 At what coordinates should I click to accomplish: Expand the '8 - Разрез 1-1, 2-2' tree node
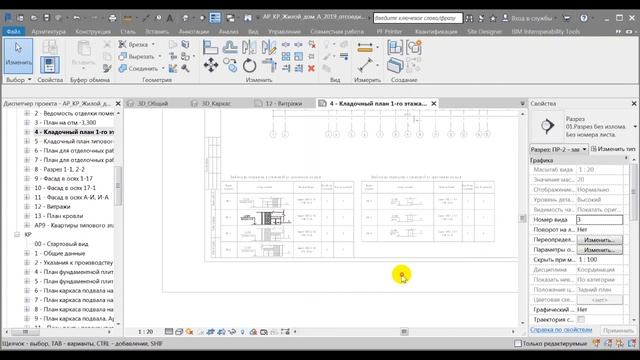27,169
